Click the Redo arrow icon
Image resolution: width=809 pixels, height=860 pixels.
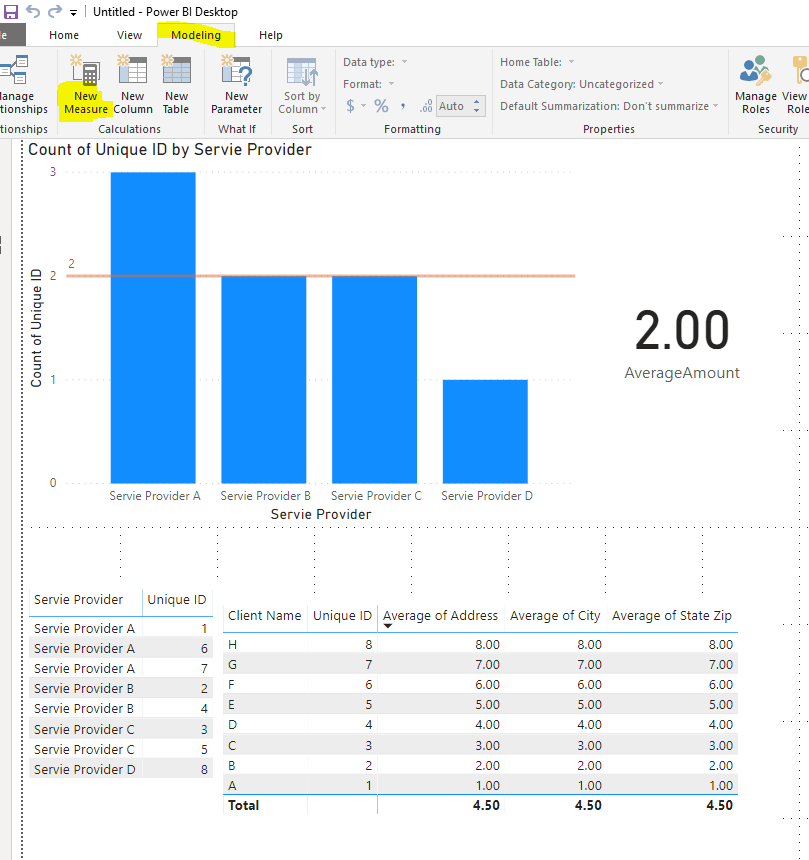(x=55, y=12)
